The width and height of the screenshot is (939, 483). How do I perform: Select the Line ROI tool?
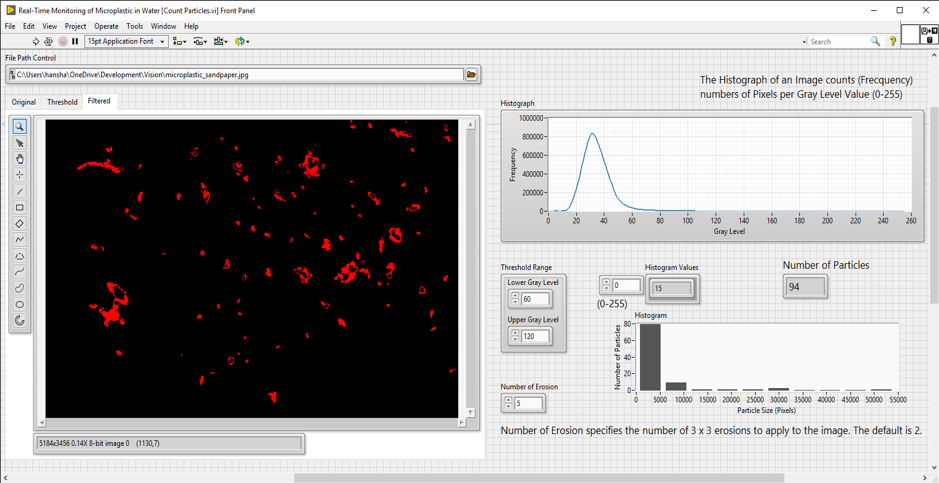[x=19, y=191]
